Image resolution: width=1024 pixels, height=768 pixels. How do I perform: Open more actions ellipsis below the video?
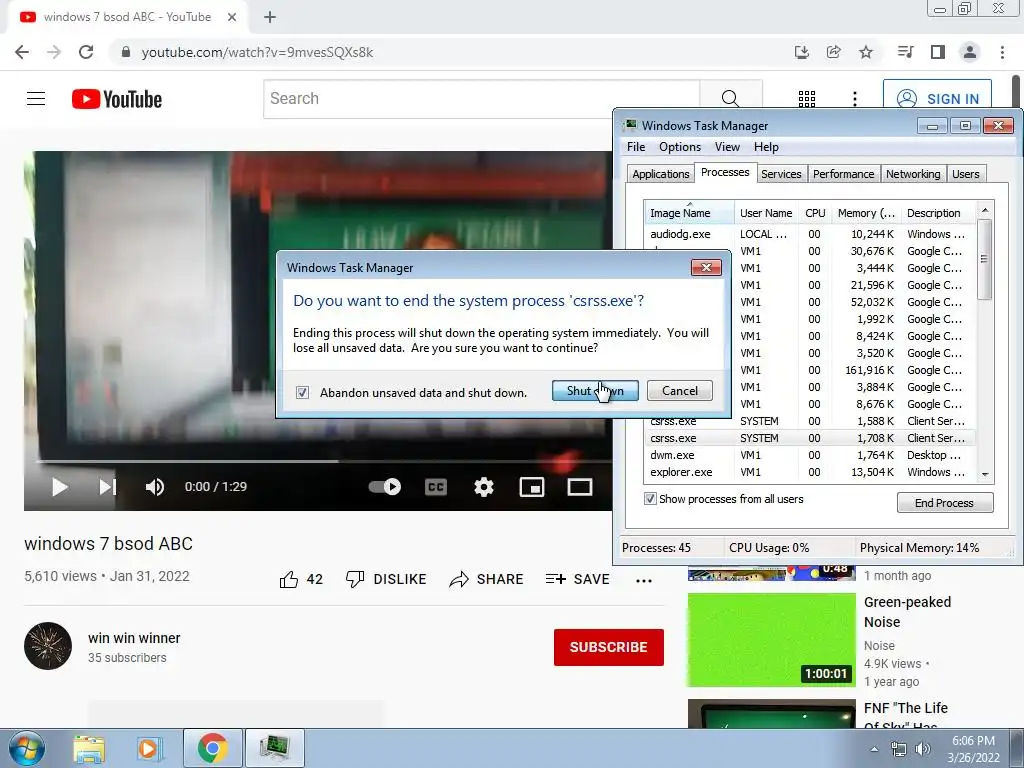click(x=644, y=581)
